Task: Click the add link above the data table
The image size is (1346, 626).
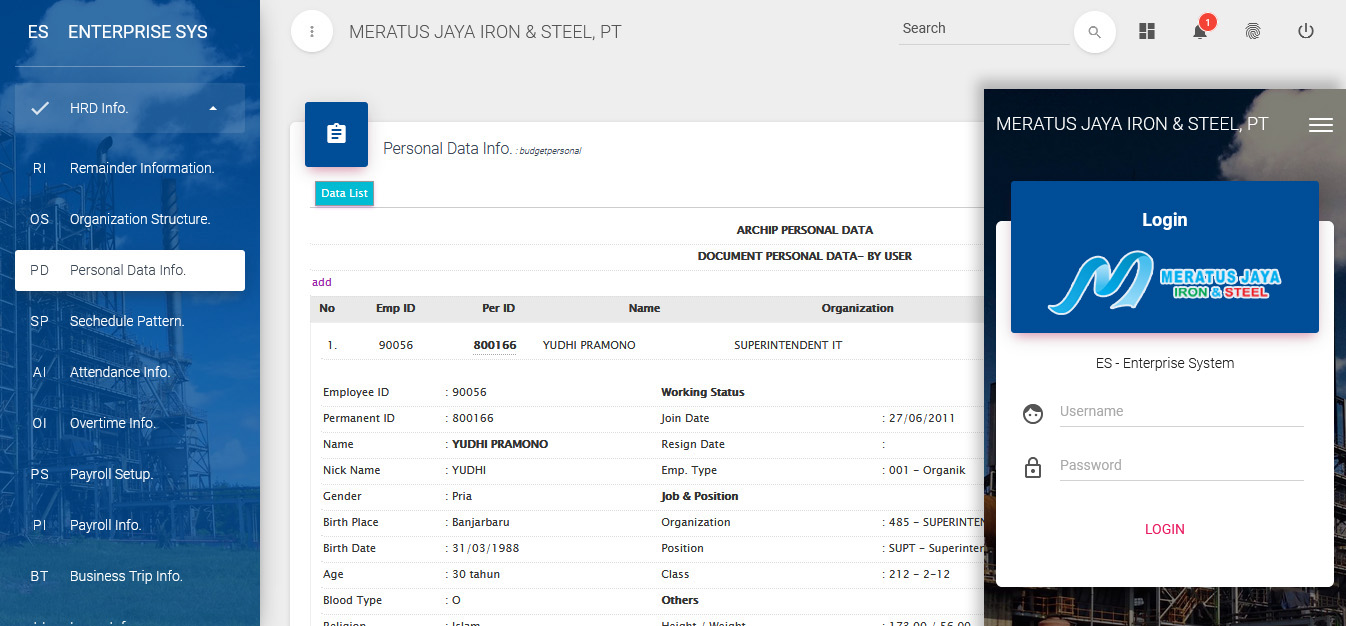Action: 321,282
